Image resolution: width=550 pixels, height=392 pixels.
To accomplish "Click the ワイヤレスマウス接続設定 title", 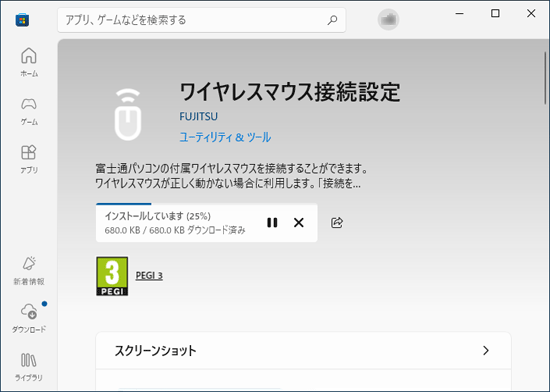I will pyautogui.click(x=290, y=92).
